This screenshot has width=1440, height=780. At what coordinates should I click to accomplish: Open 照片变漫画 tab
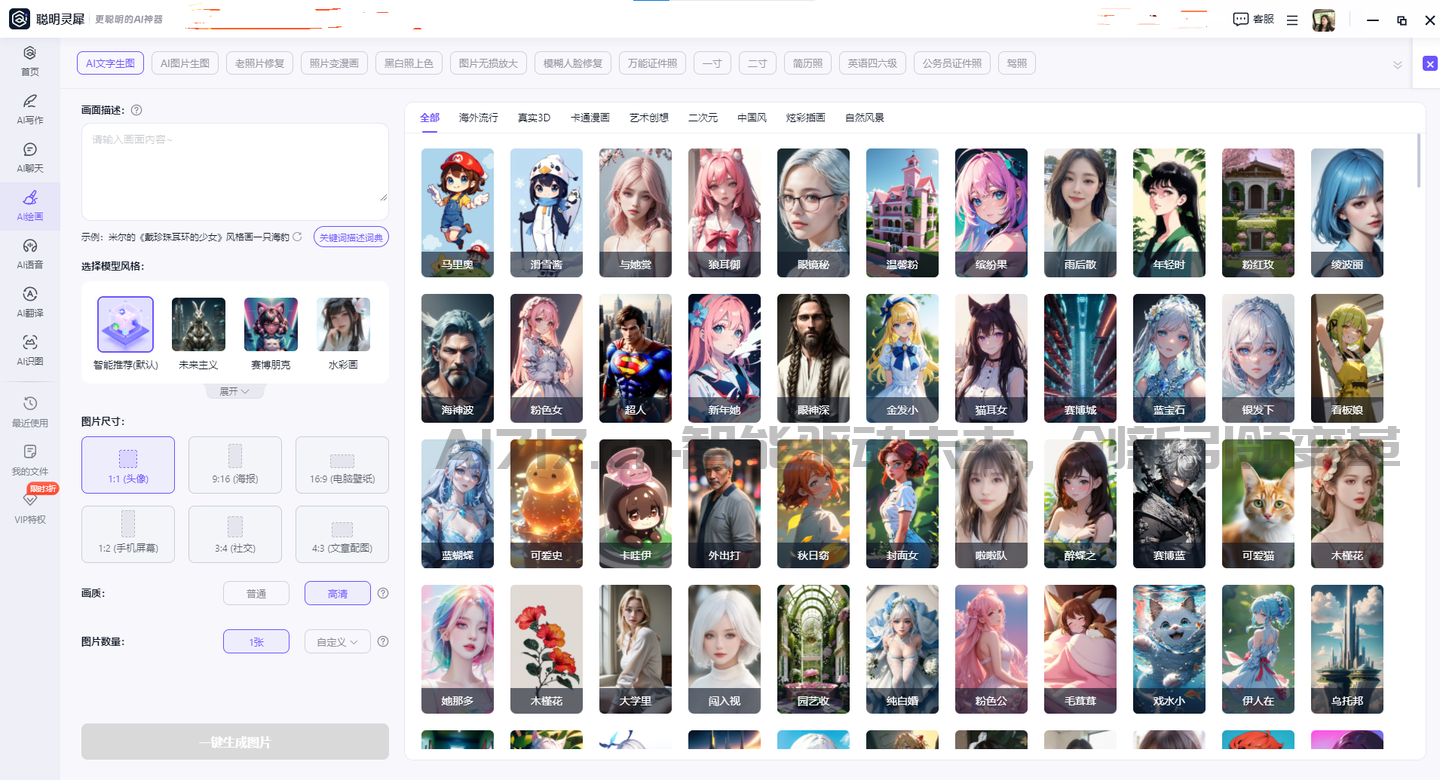(334, 63)
